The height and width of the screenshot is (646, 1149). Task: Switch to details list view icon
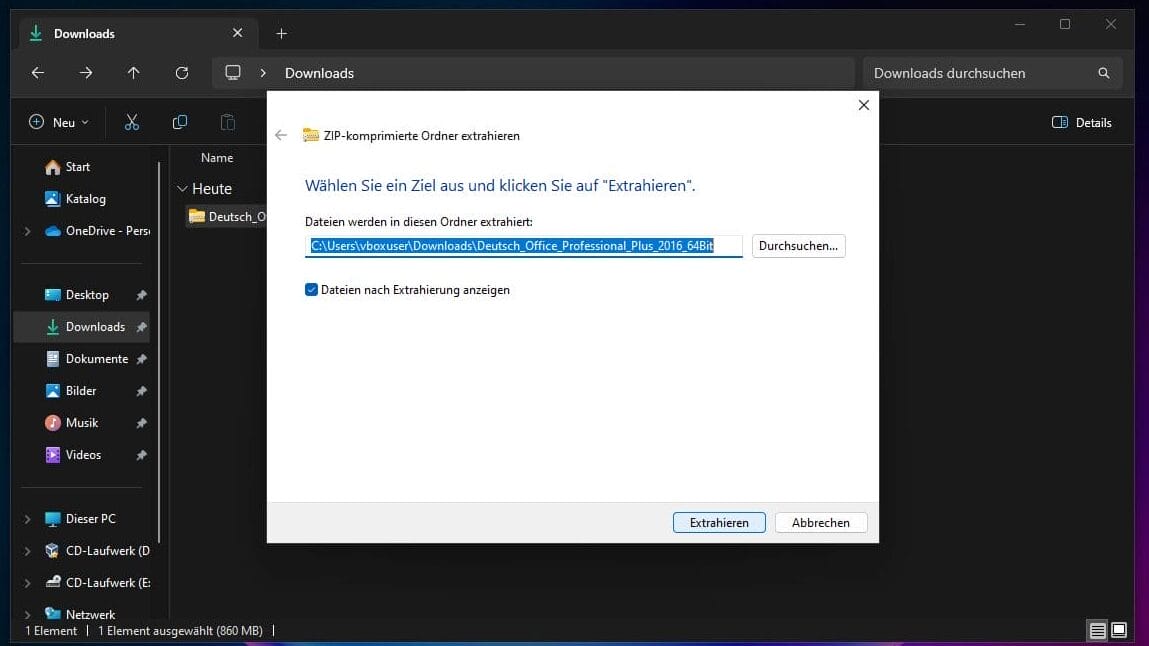1097,630
